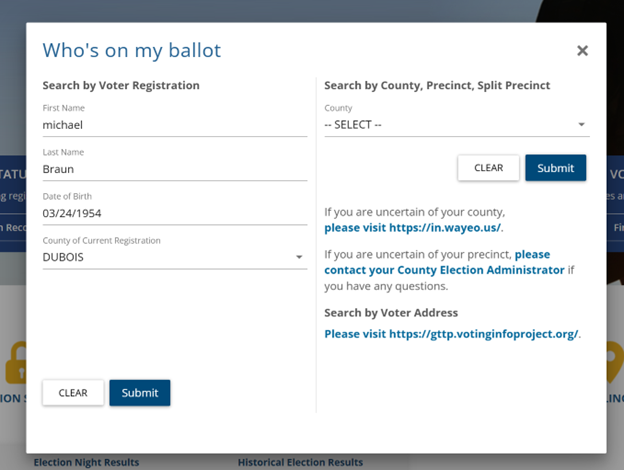
Task: Submit the county precinct search
Action: [x=556, y=168]
